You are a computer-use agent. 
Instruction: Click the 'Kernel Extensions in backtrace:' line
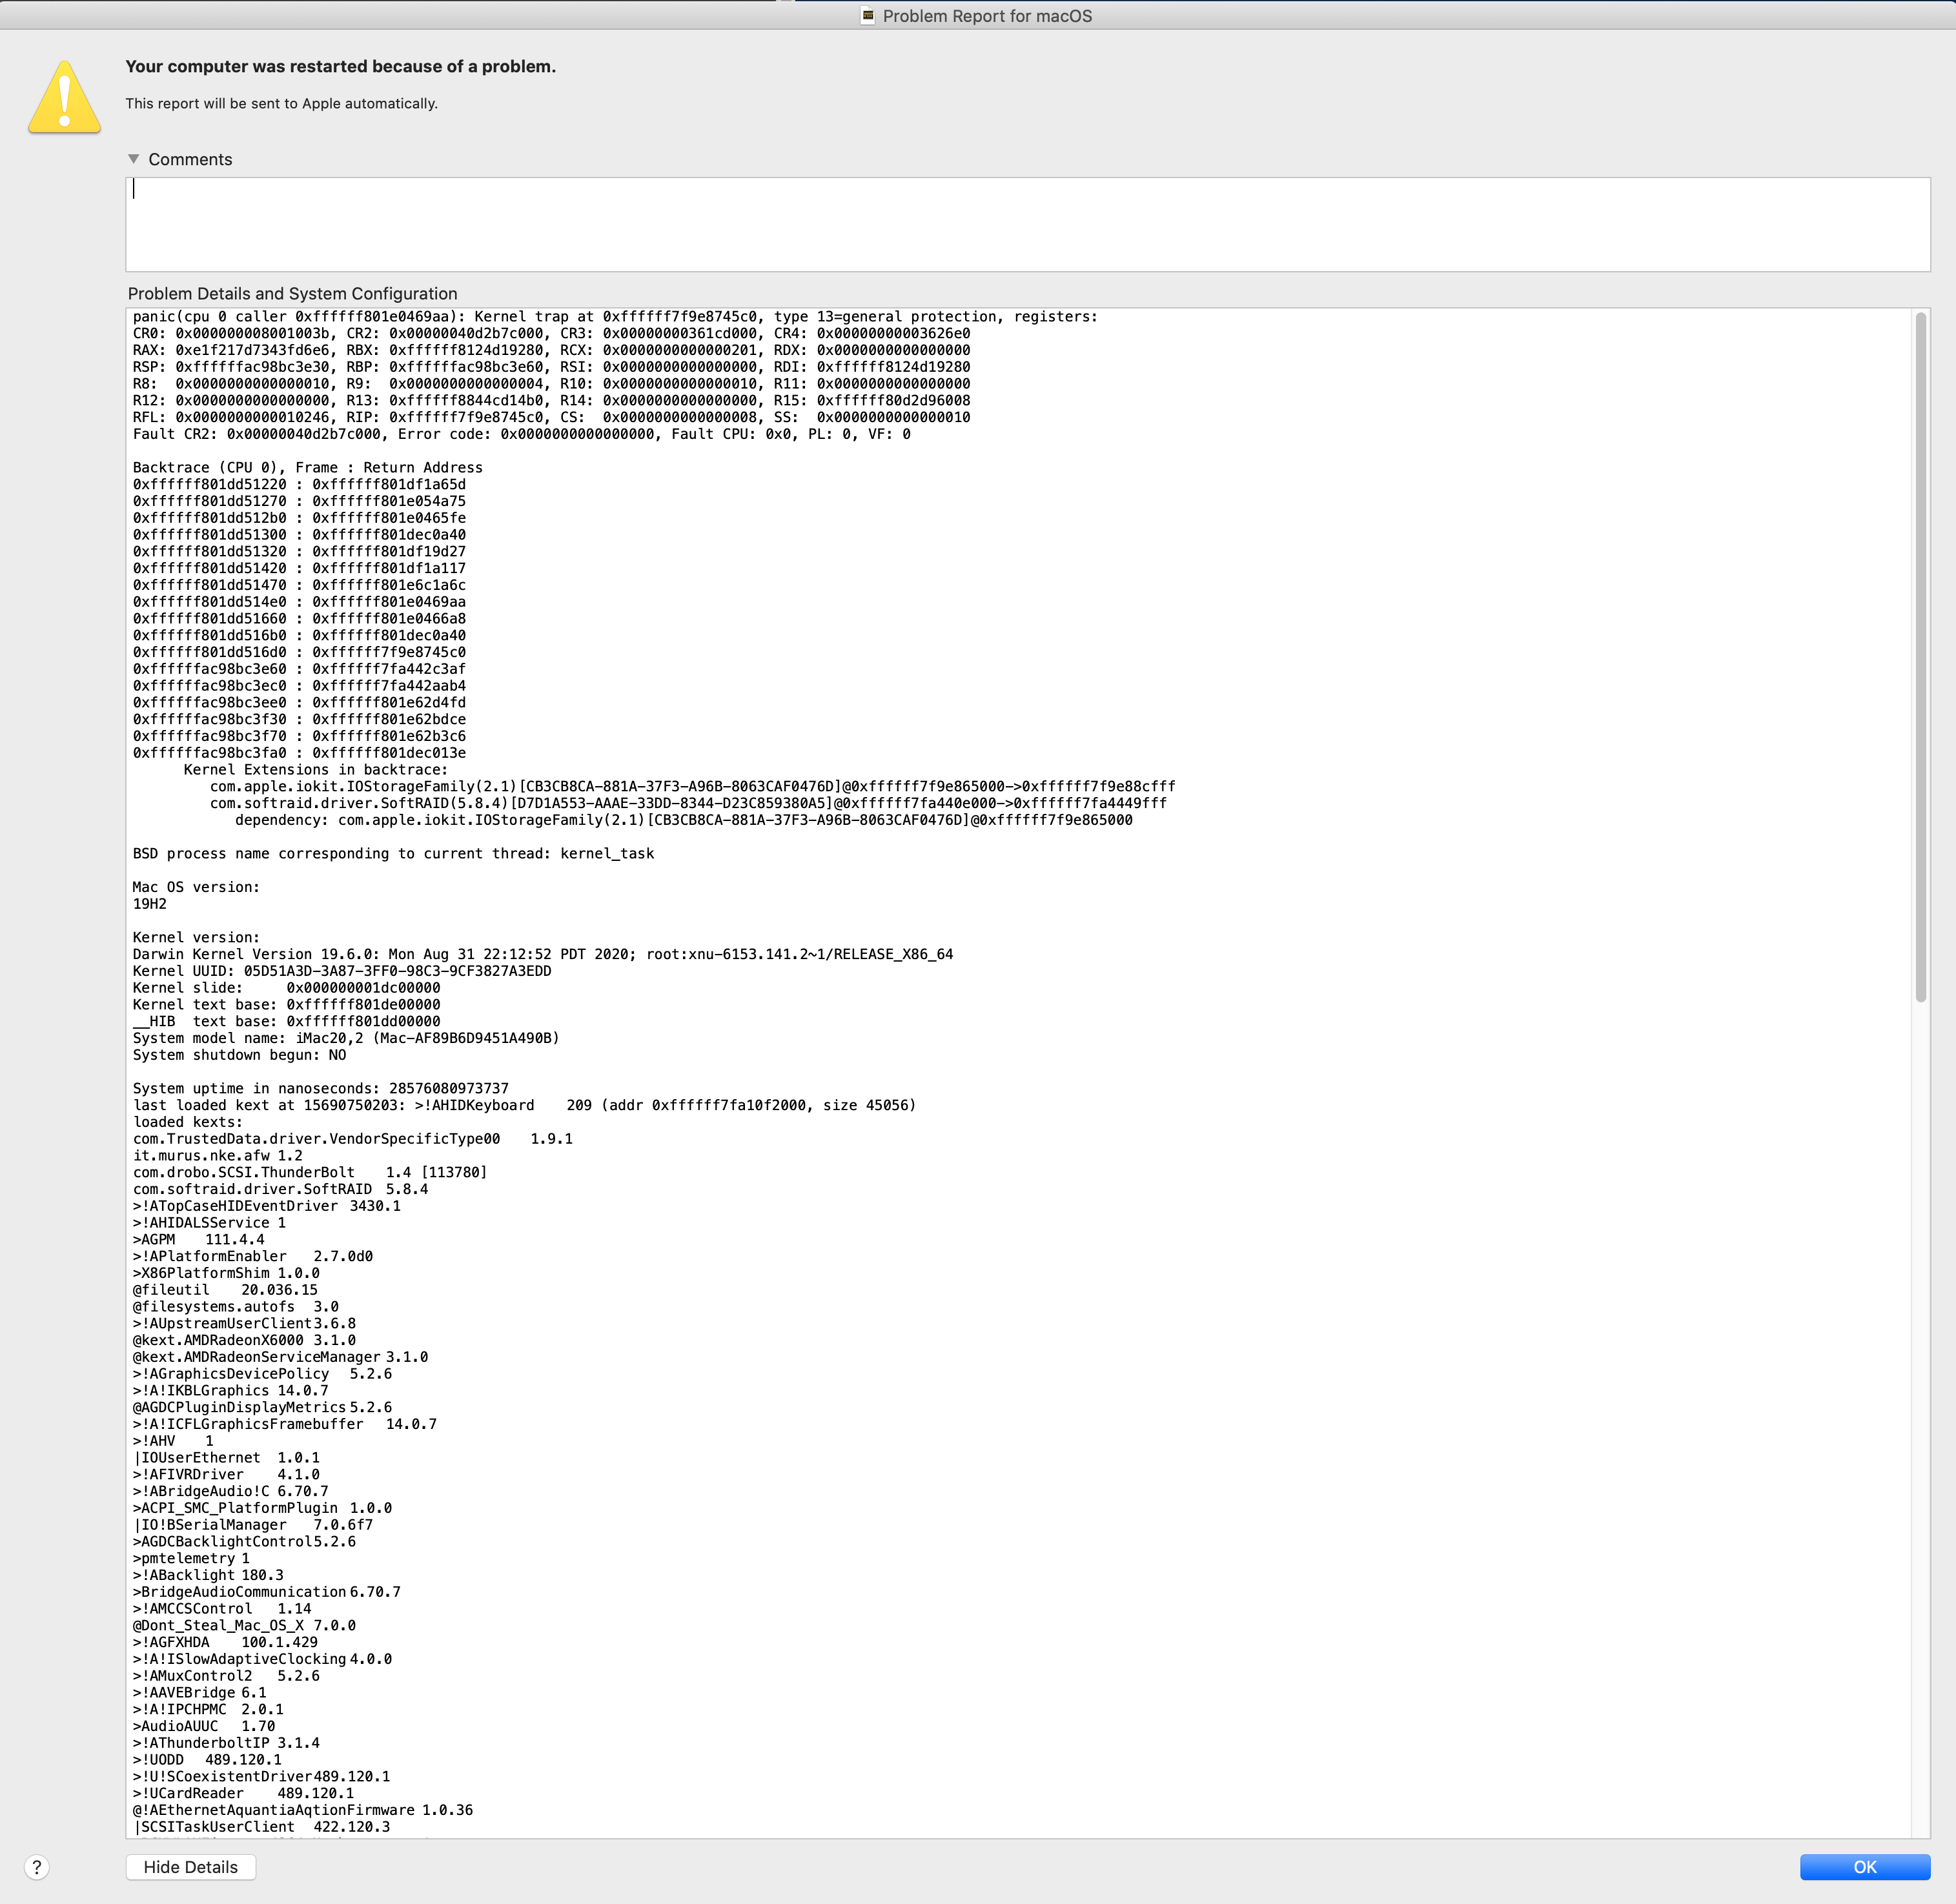tap(316, 770)
